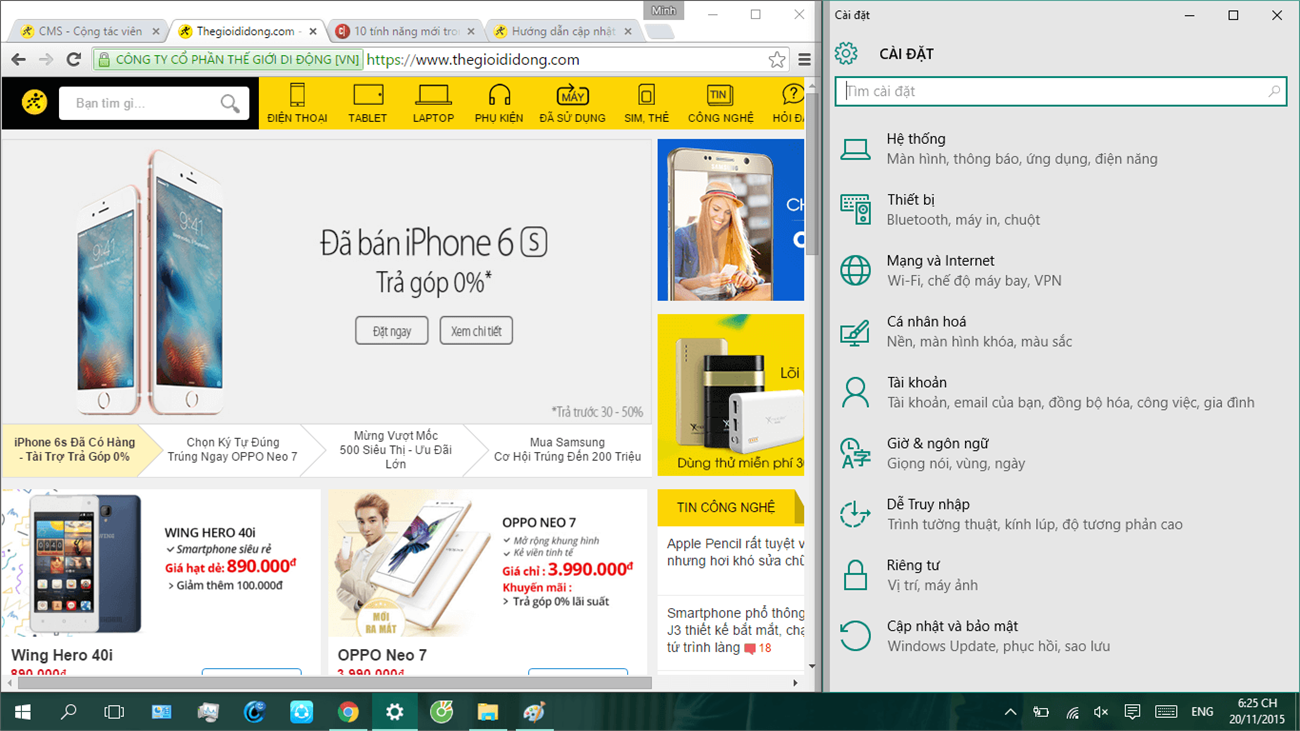The height and width of the screenshot is (731, 1300).
Task: Switch to 10 tính năng mới tab
Action: [x=404, y=31]
